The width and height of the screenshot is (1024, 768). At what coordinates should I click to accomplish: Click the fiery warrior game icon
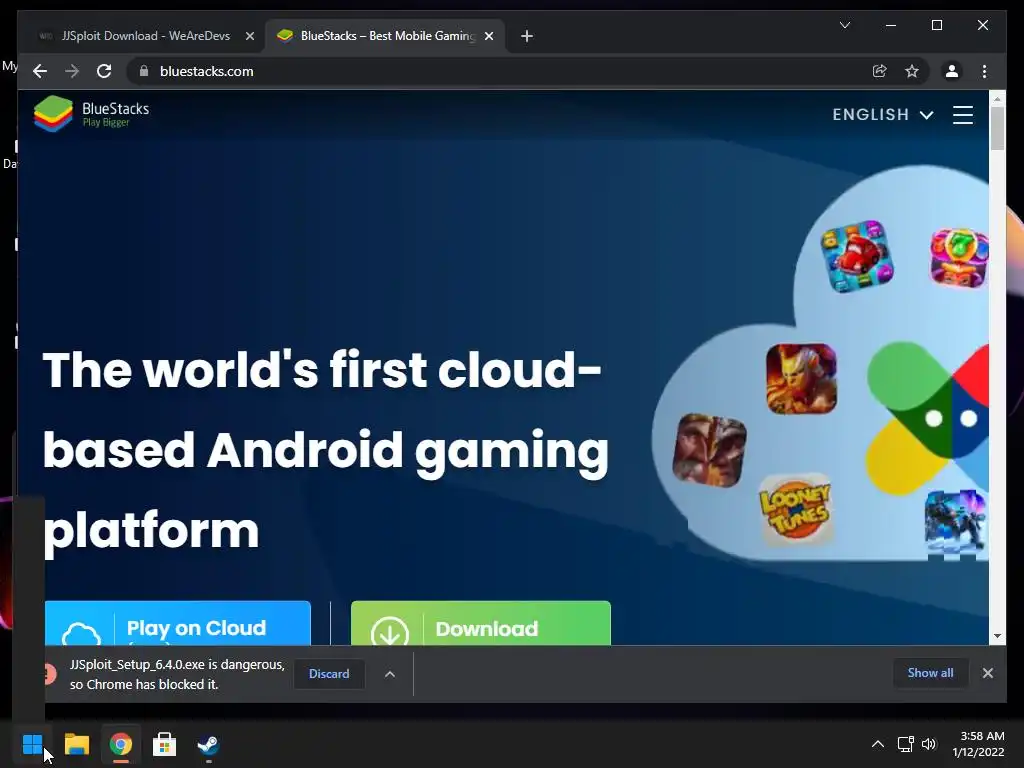tap(801, 379)
